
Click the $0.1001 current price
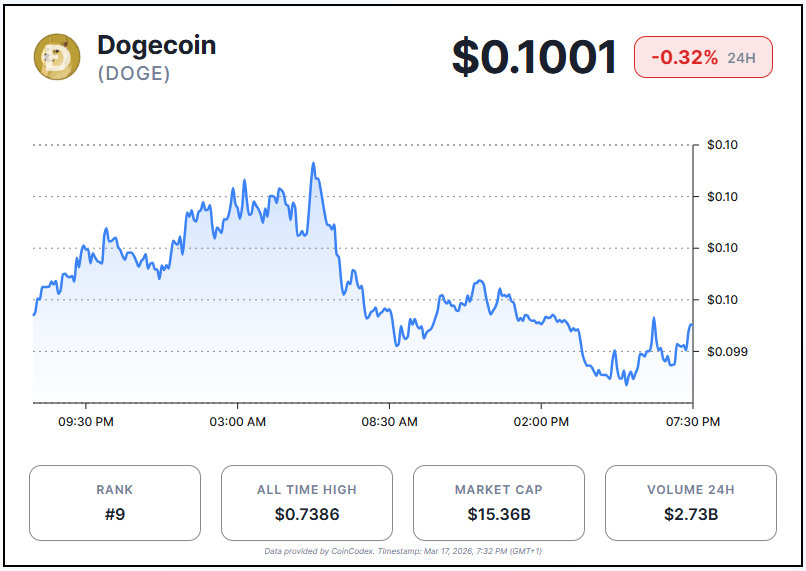coord(534,57)
